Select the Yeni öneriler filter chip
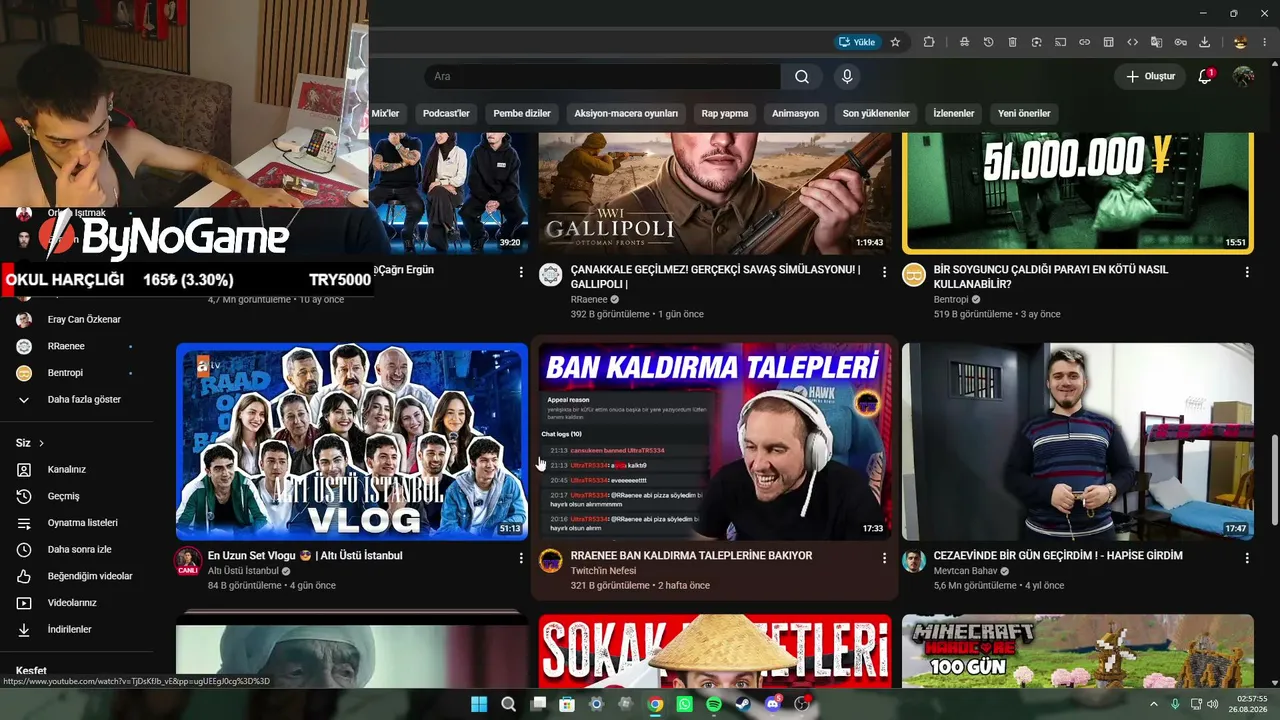 point(1024,113)
